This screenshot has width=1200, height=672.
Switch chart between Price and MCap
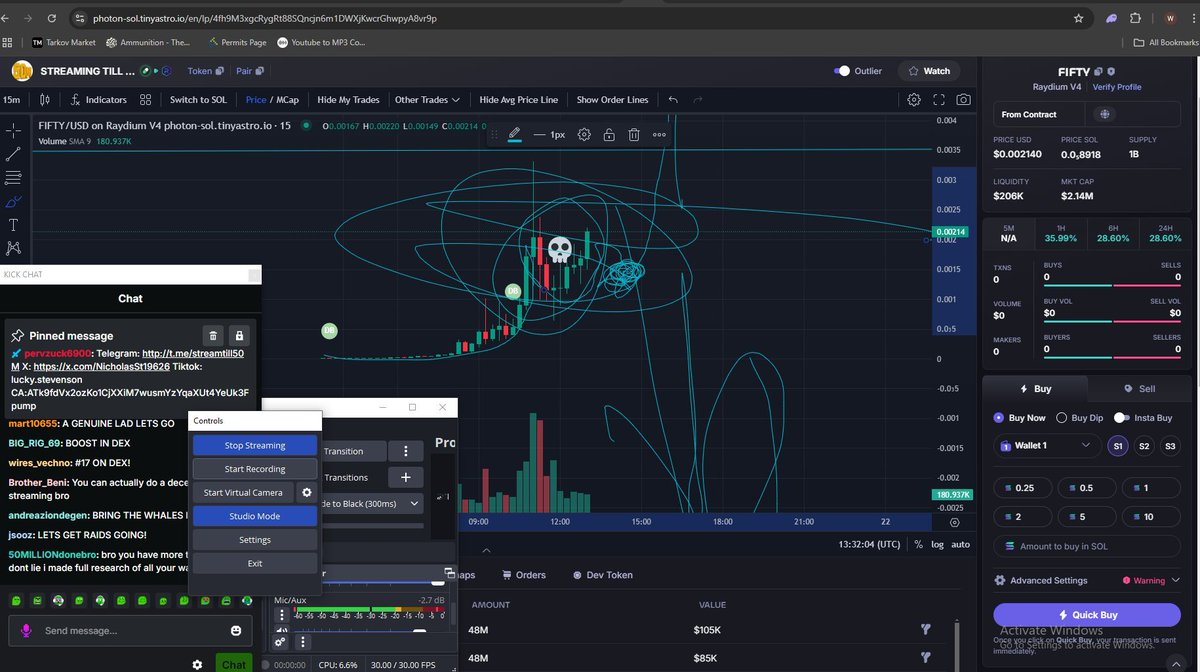272,100
